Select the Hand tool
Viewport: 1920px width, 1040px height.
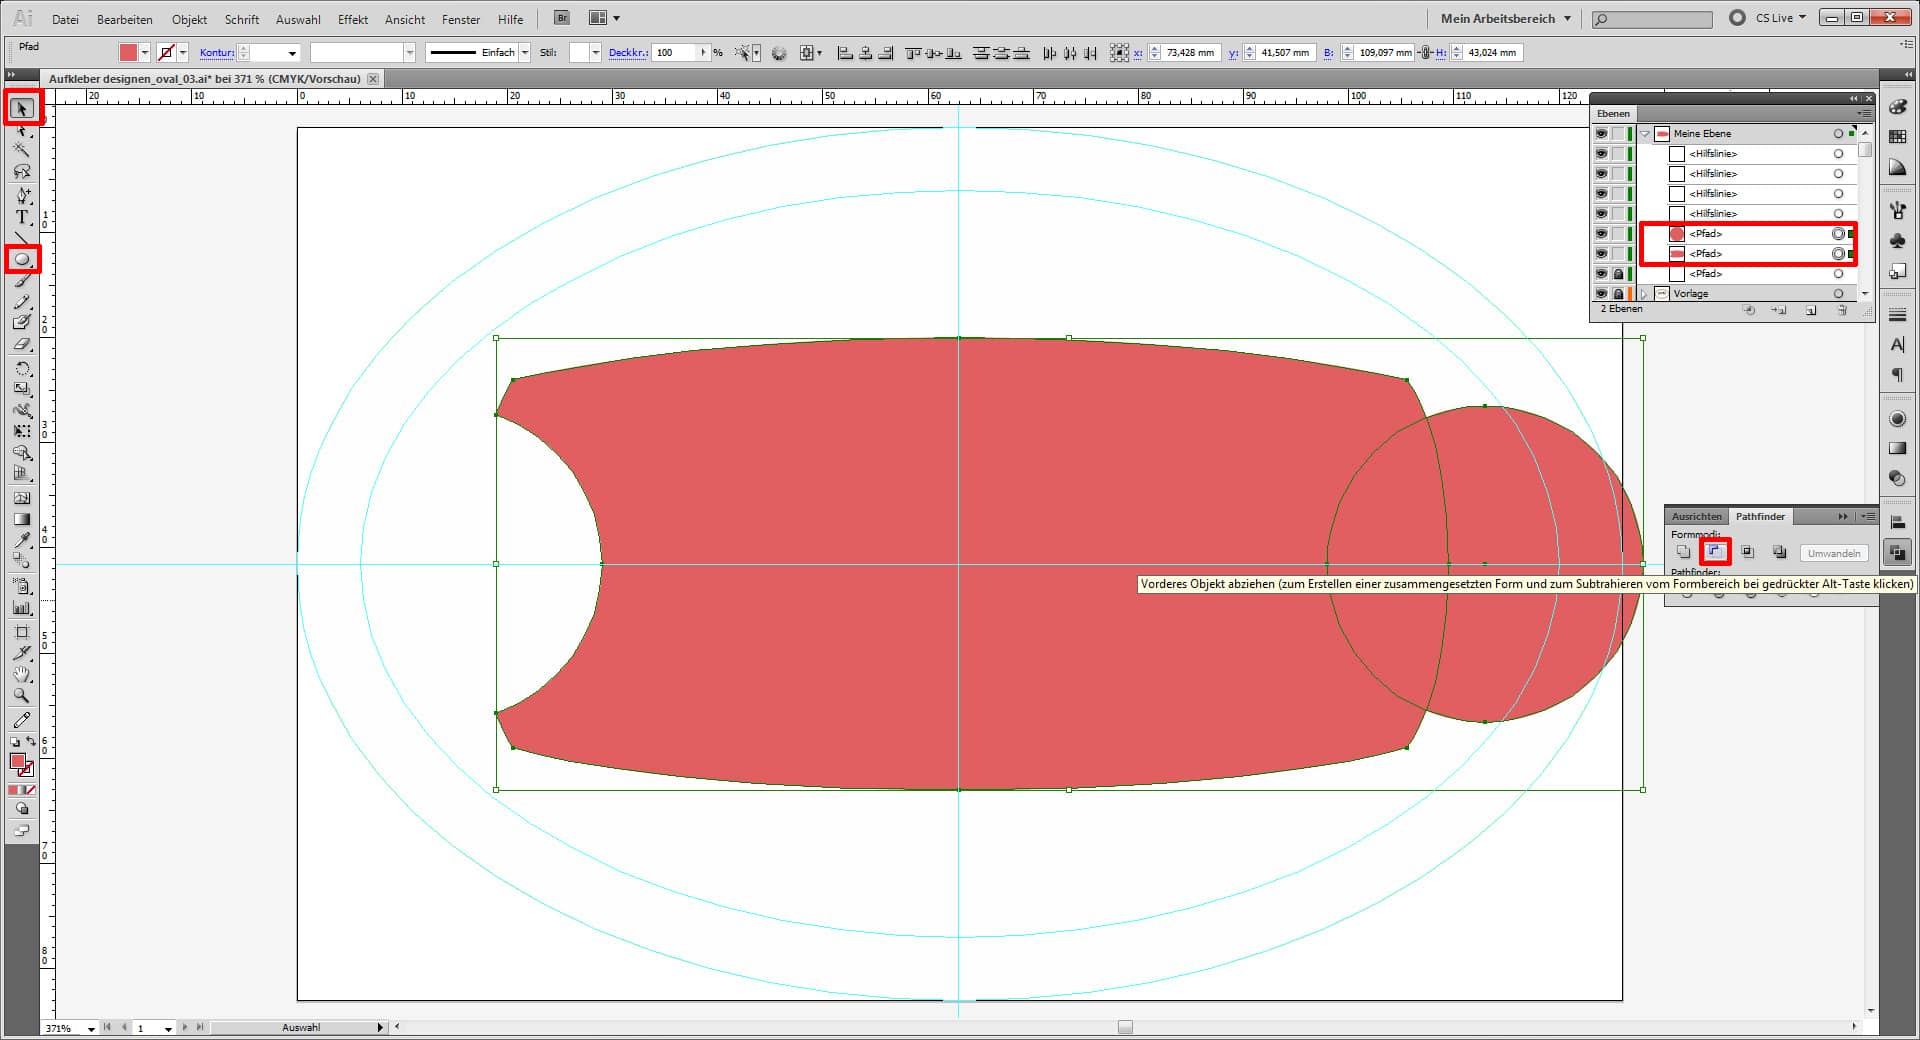tap(22, 675)
